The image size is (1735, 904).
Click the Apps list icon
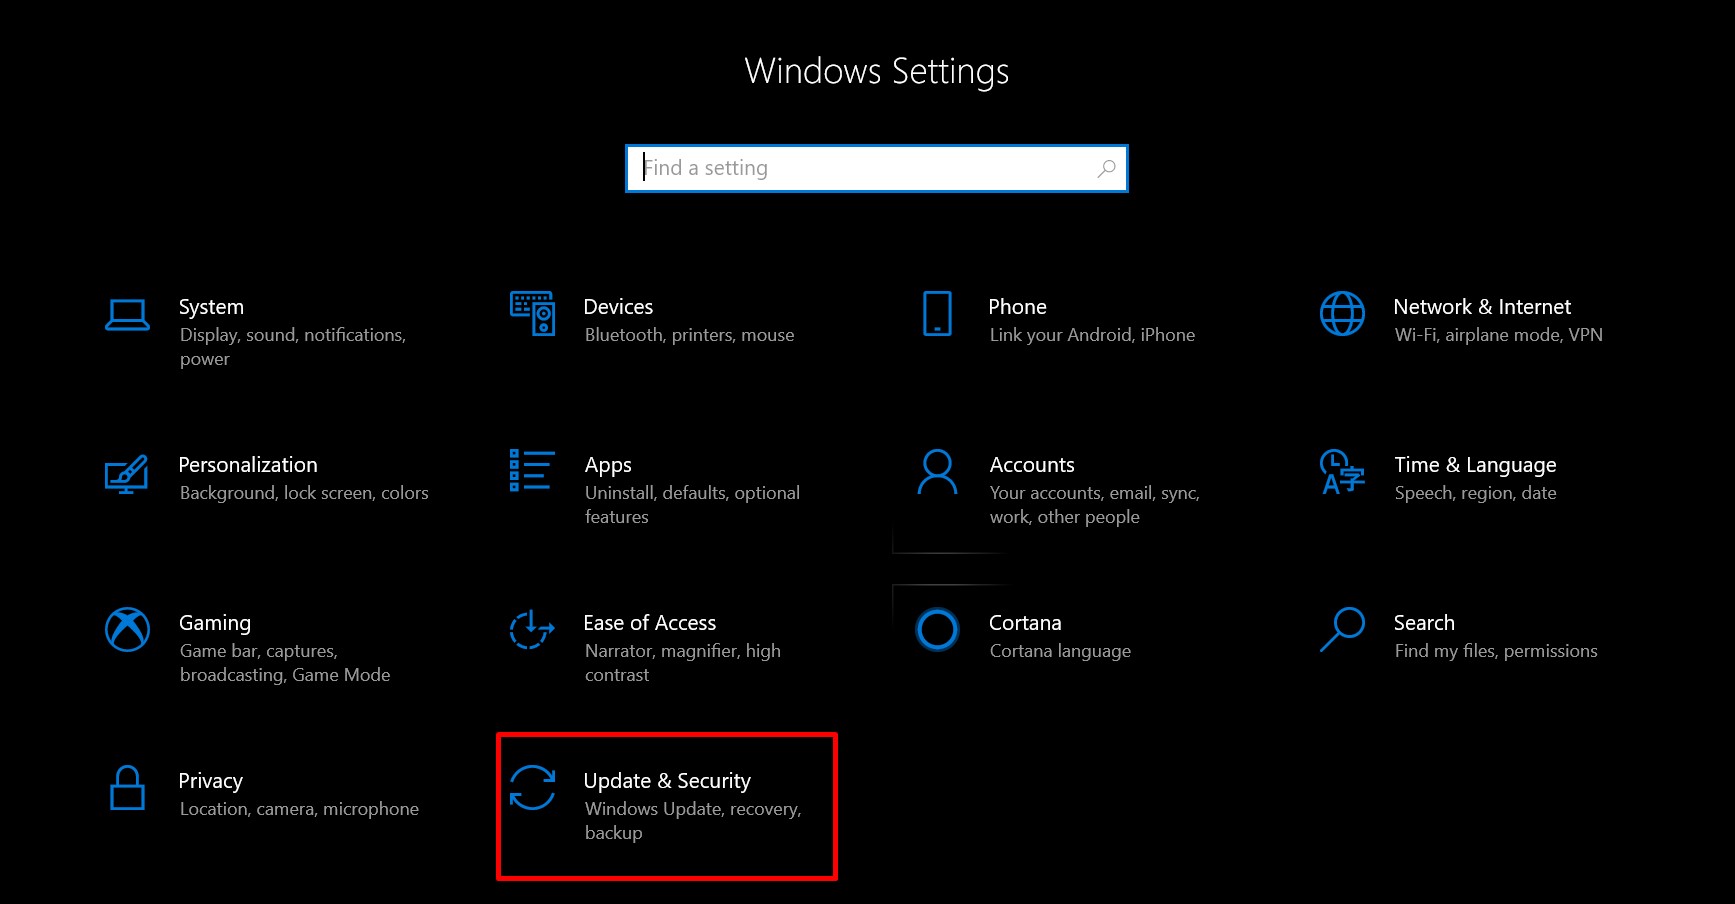532,470
